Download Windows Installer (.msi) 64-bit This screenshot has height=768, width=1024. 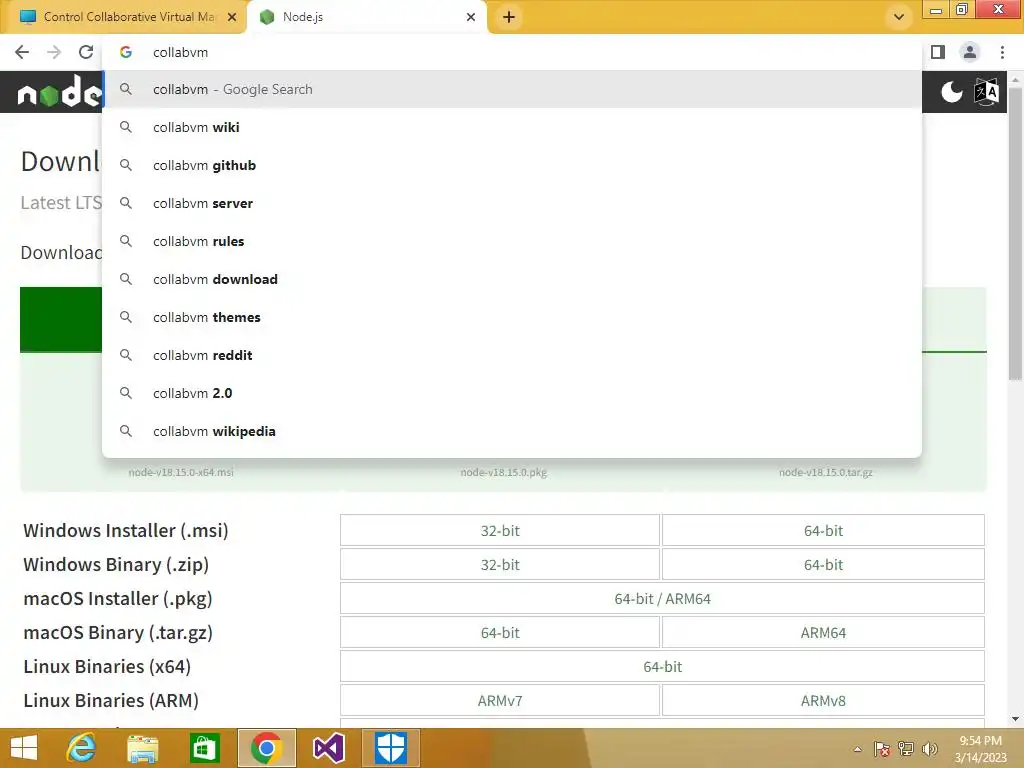(823, 530)
